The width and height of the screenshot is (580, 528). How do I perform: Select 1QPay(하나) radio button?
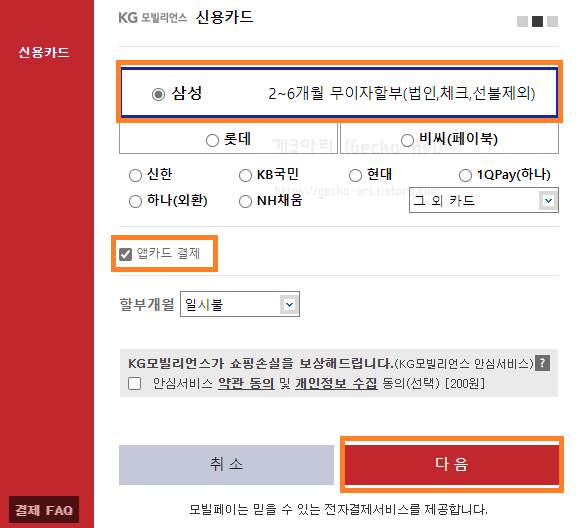coord(465,175)
